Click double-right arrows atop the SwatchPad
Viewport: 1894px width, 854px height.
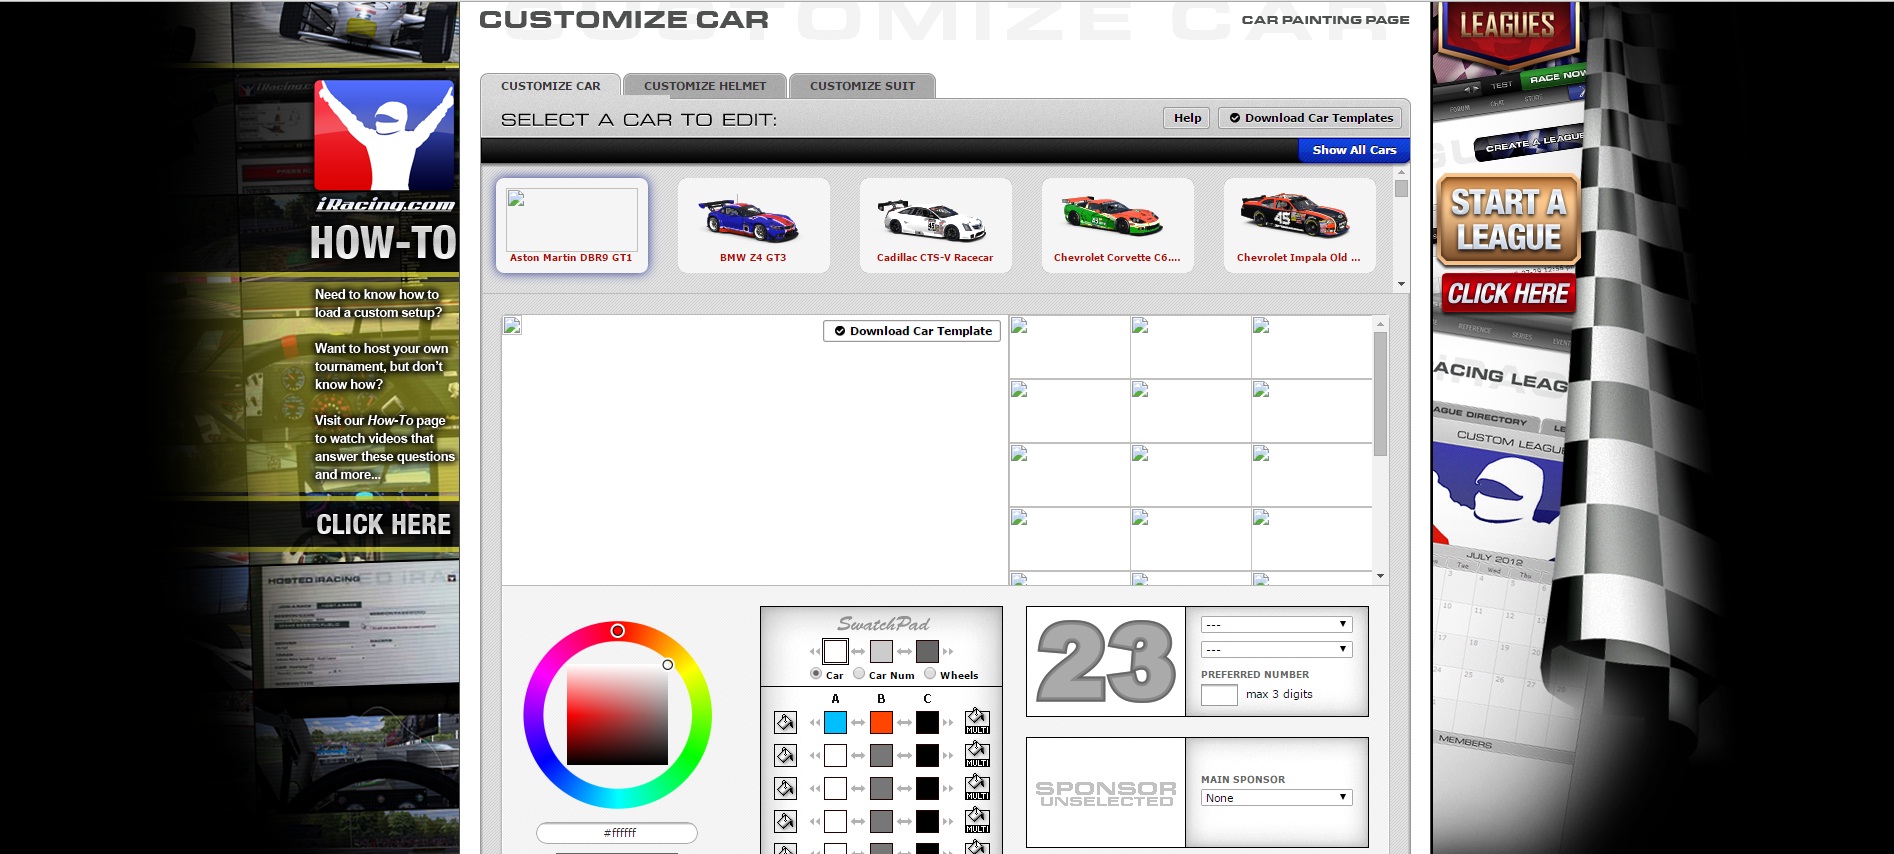(948, 652)
